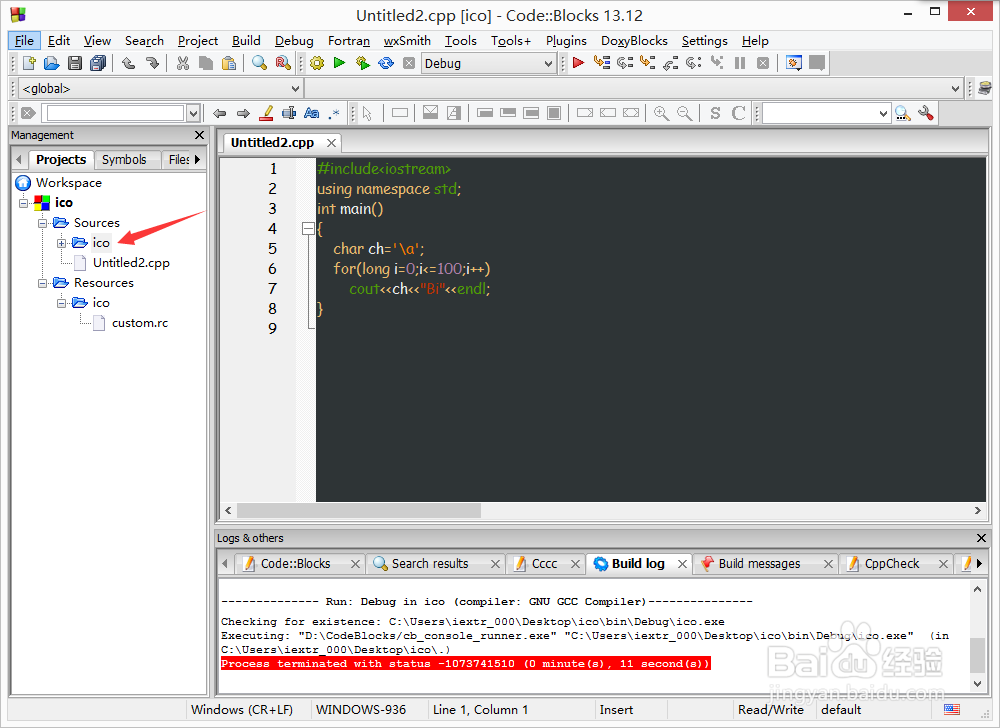Click the Windows (CR+LF) status bar entry

(242, 710)
